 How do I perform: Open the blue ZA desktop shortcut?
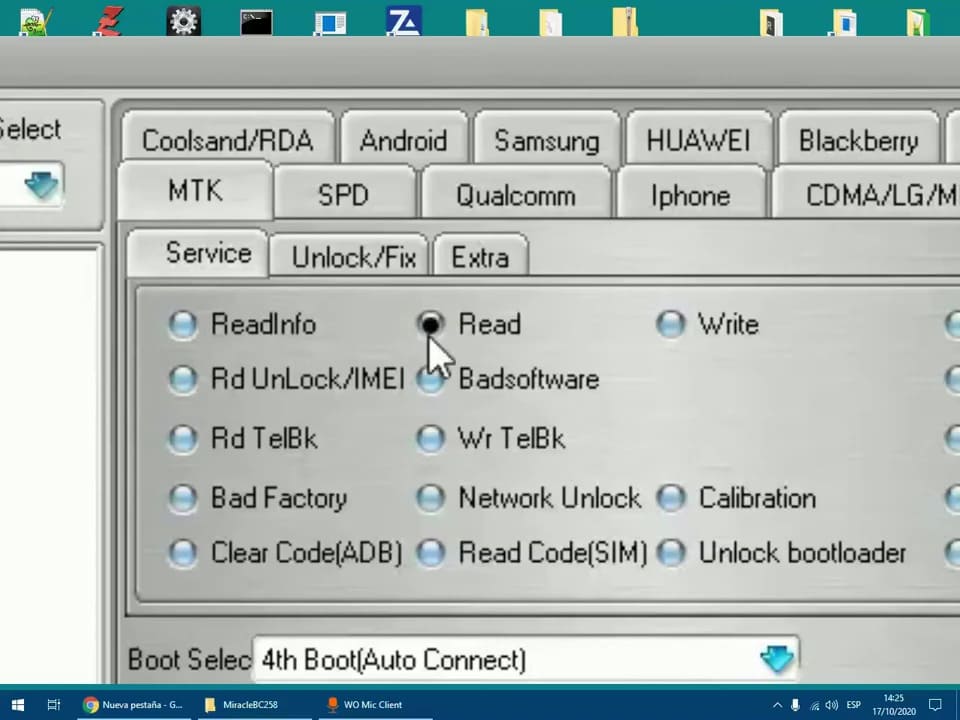pos(404,20)
